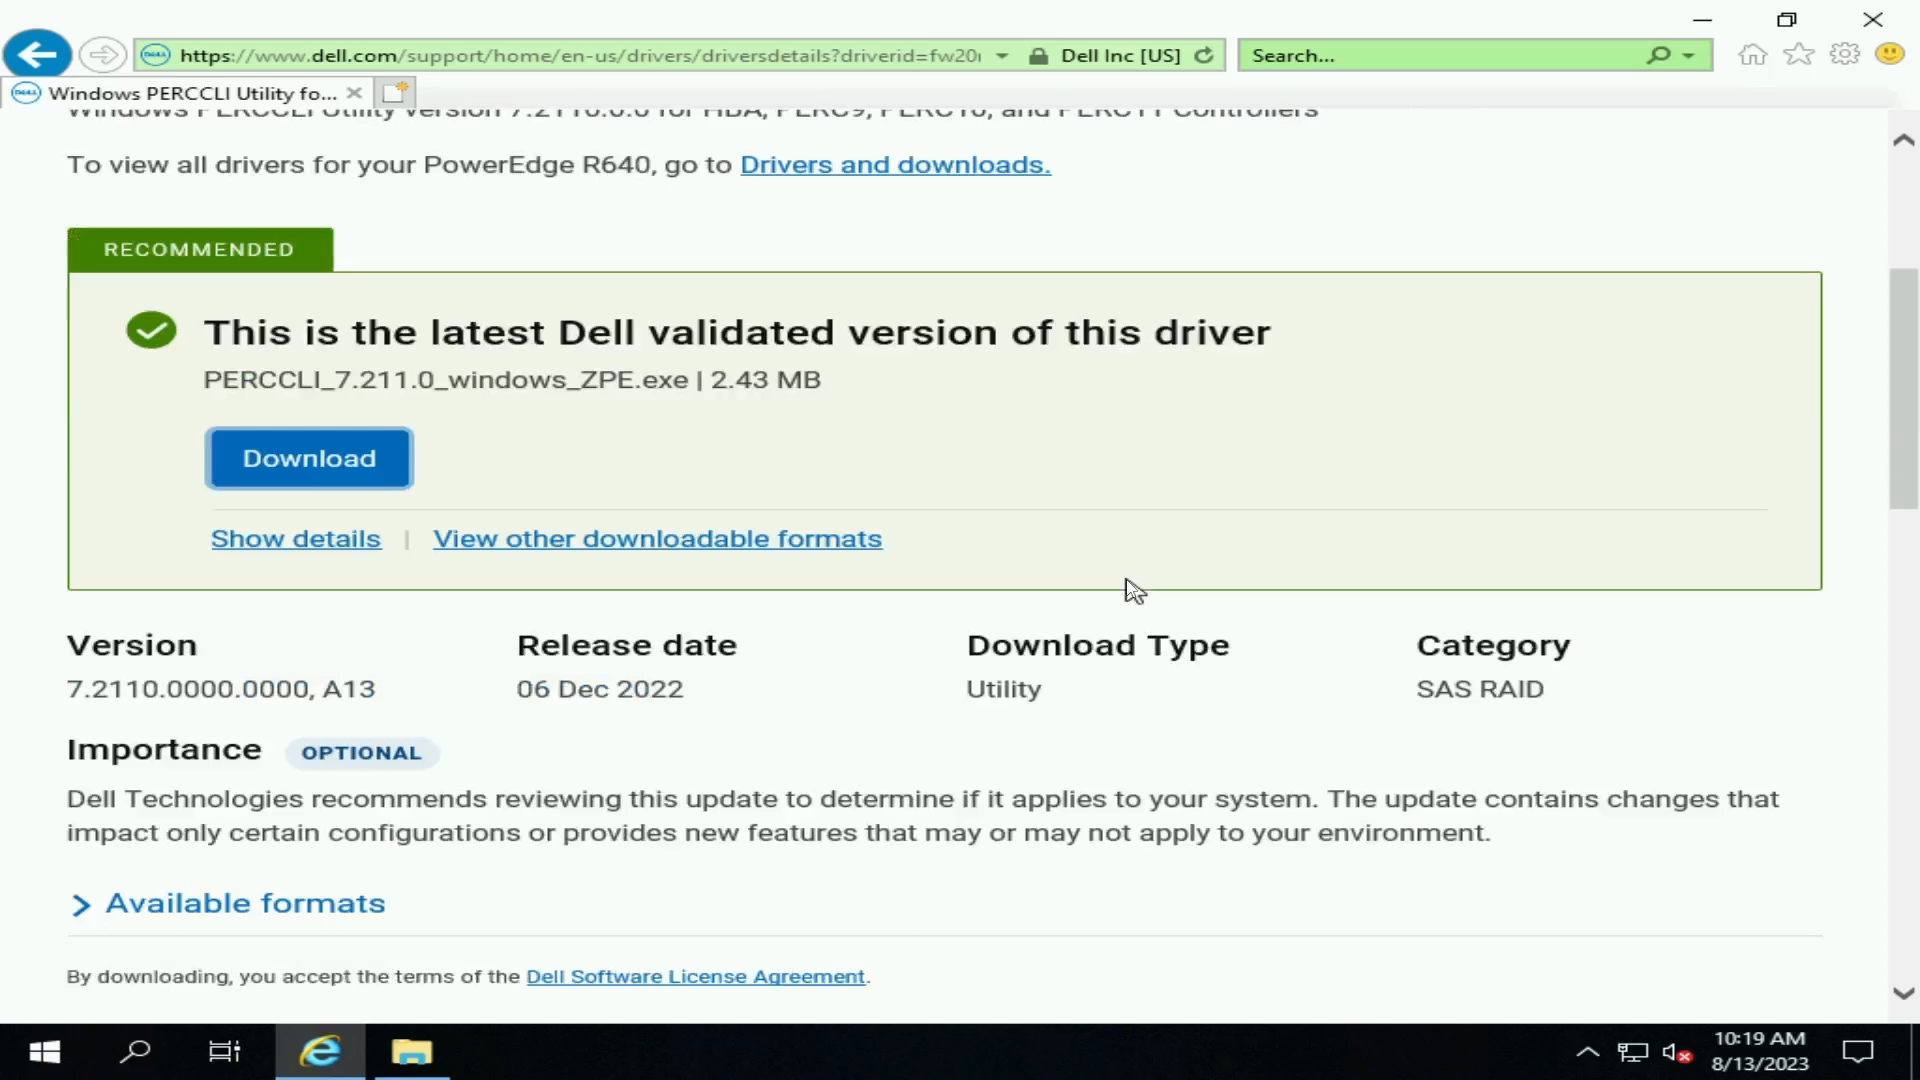Image resolution: width=1920 pixels, height=1080 pixels.
Task: Open Show details for this driver
Action: (x=295, y=538)
